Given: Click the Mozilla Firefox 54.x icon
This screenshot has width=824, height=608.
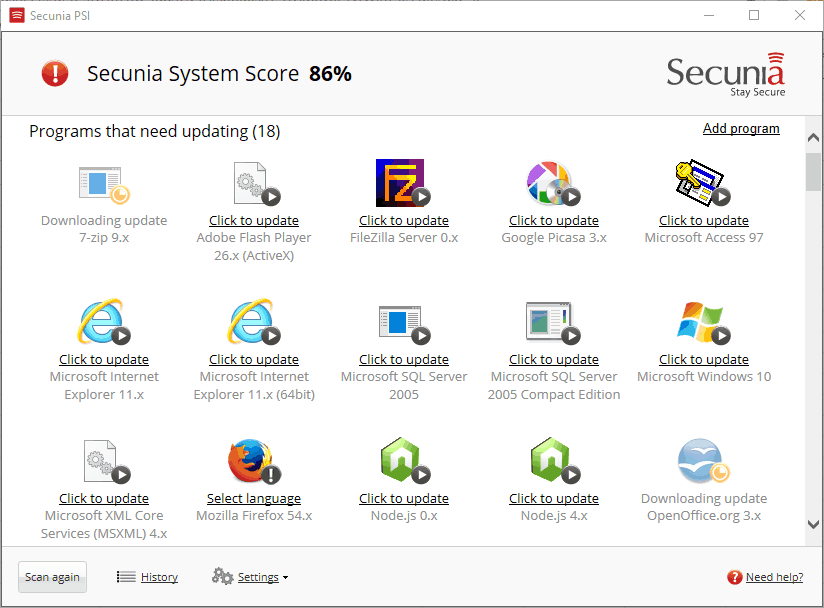Looking at the screenshot, I should pyautogui.click(x=254, y=461).
